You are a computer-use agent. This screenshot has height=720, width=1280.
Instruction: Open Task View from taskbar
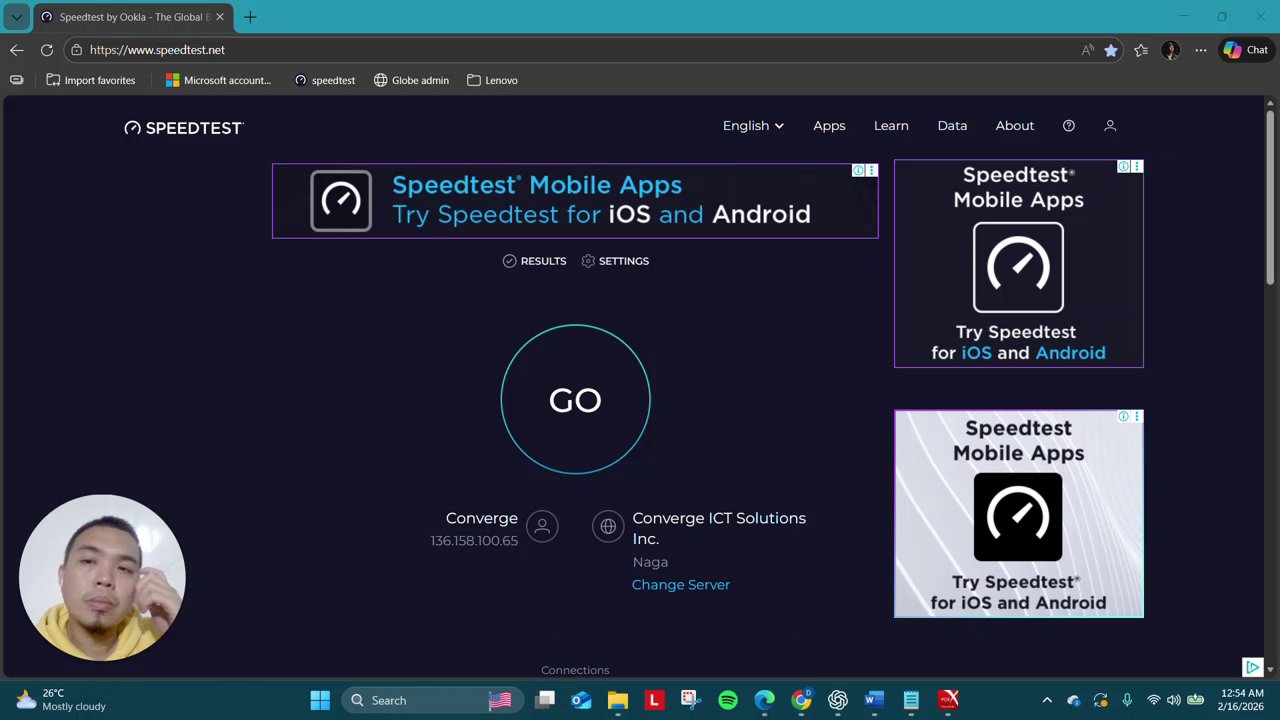coord(545,700)
